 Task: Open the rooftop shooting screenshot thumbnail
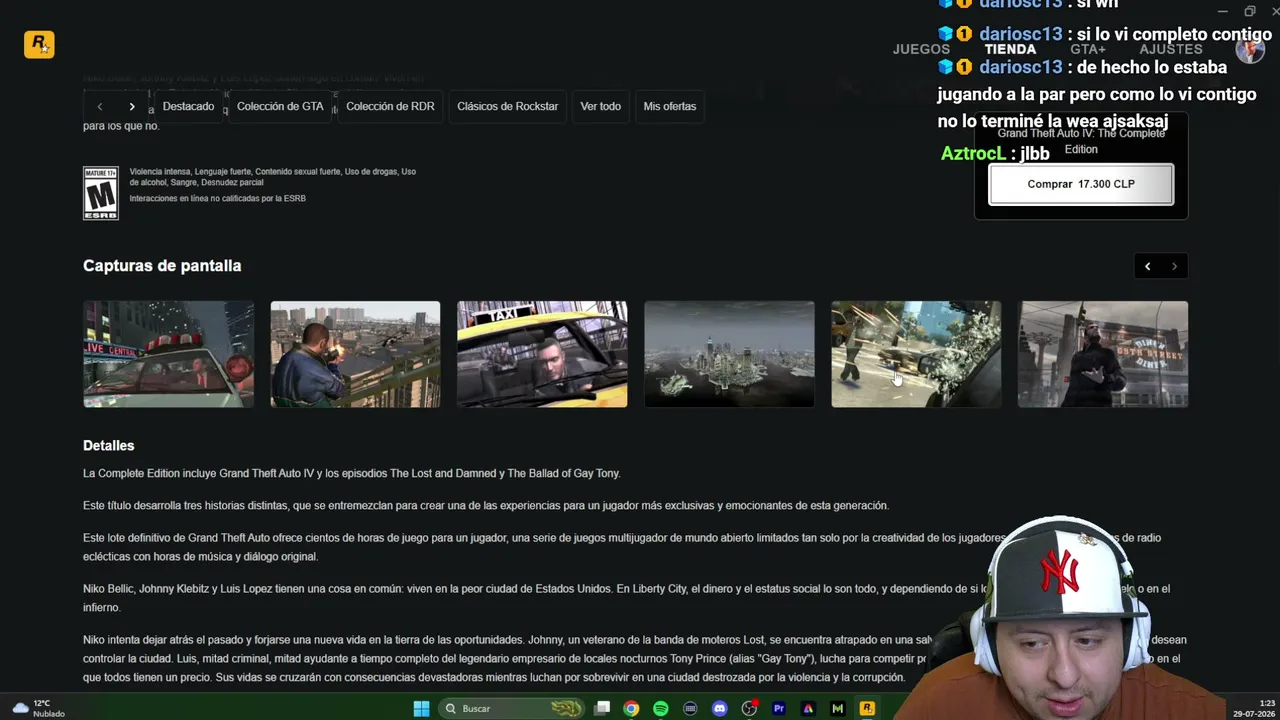point(355,354)
